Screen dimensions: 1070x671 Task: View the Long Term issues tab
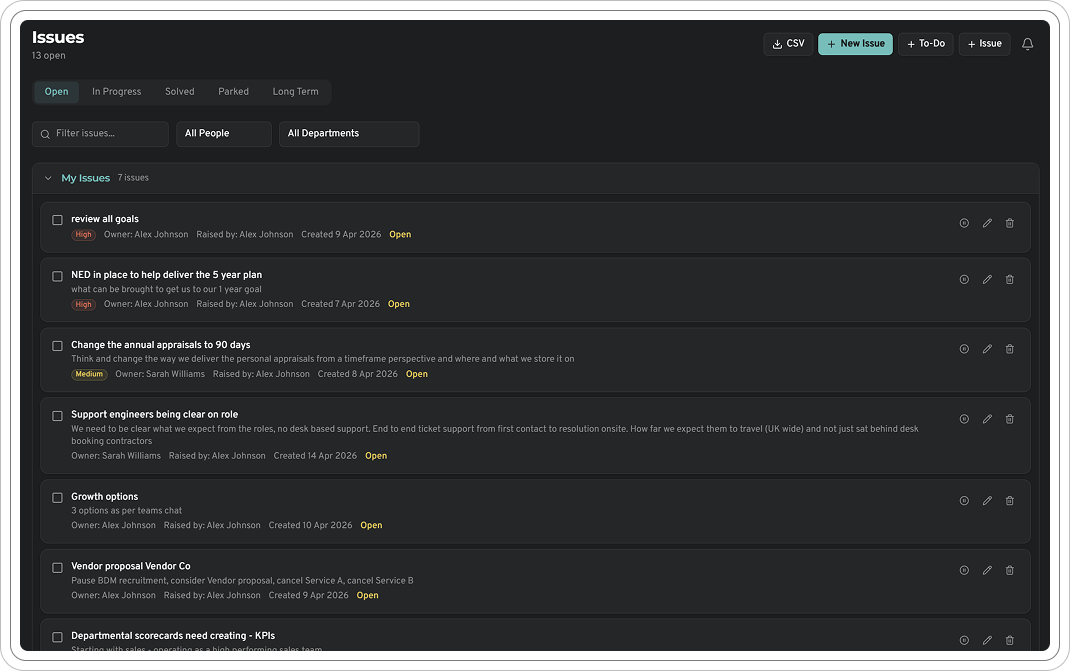pos(295,91)
